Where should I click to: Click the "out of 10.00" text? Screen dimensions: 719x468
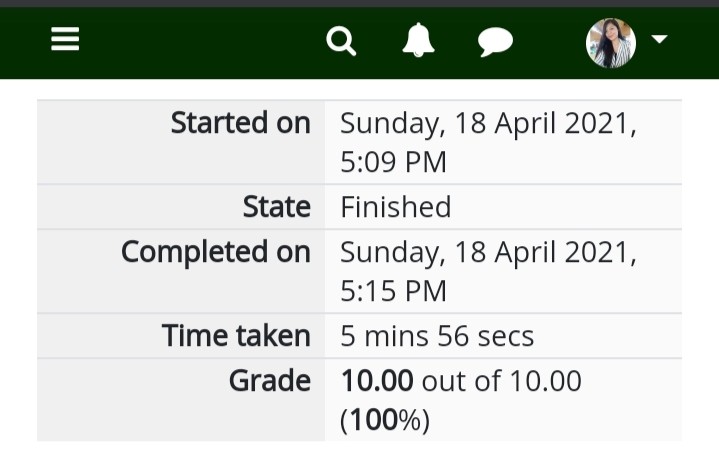[502, 381]
